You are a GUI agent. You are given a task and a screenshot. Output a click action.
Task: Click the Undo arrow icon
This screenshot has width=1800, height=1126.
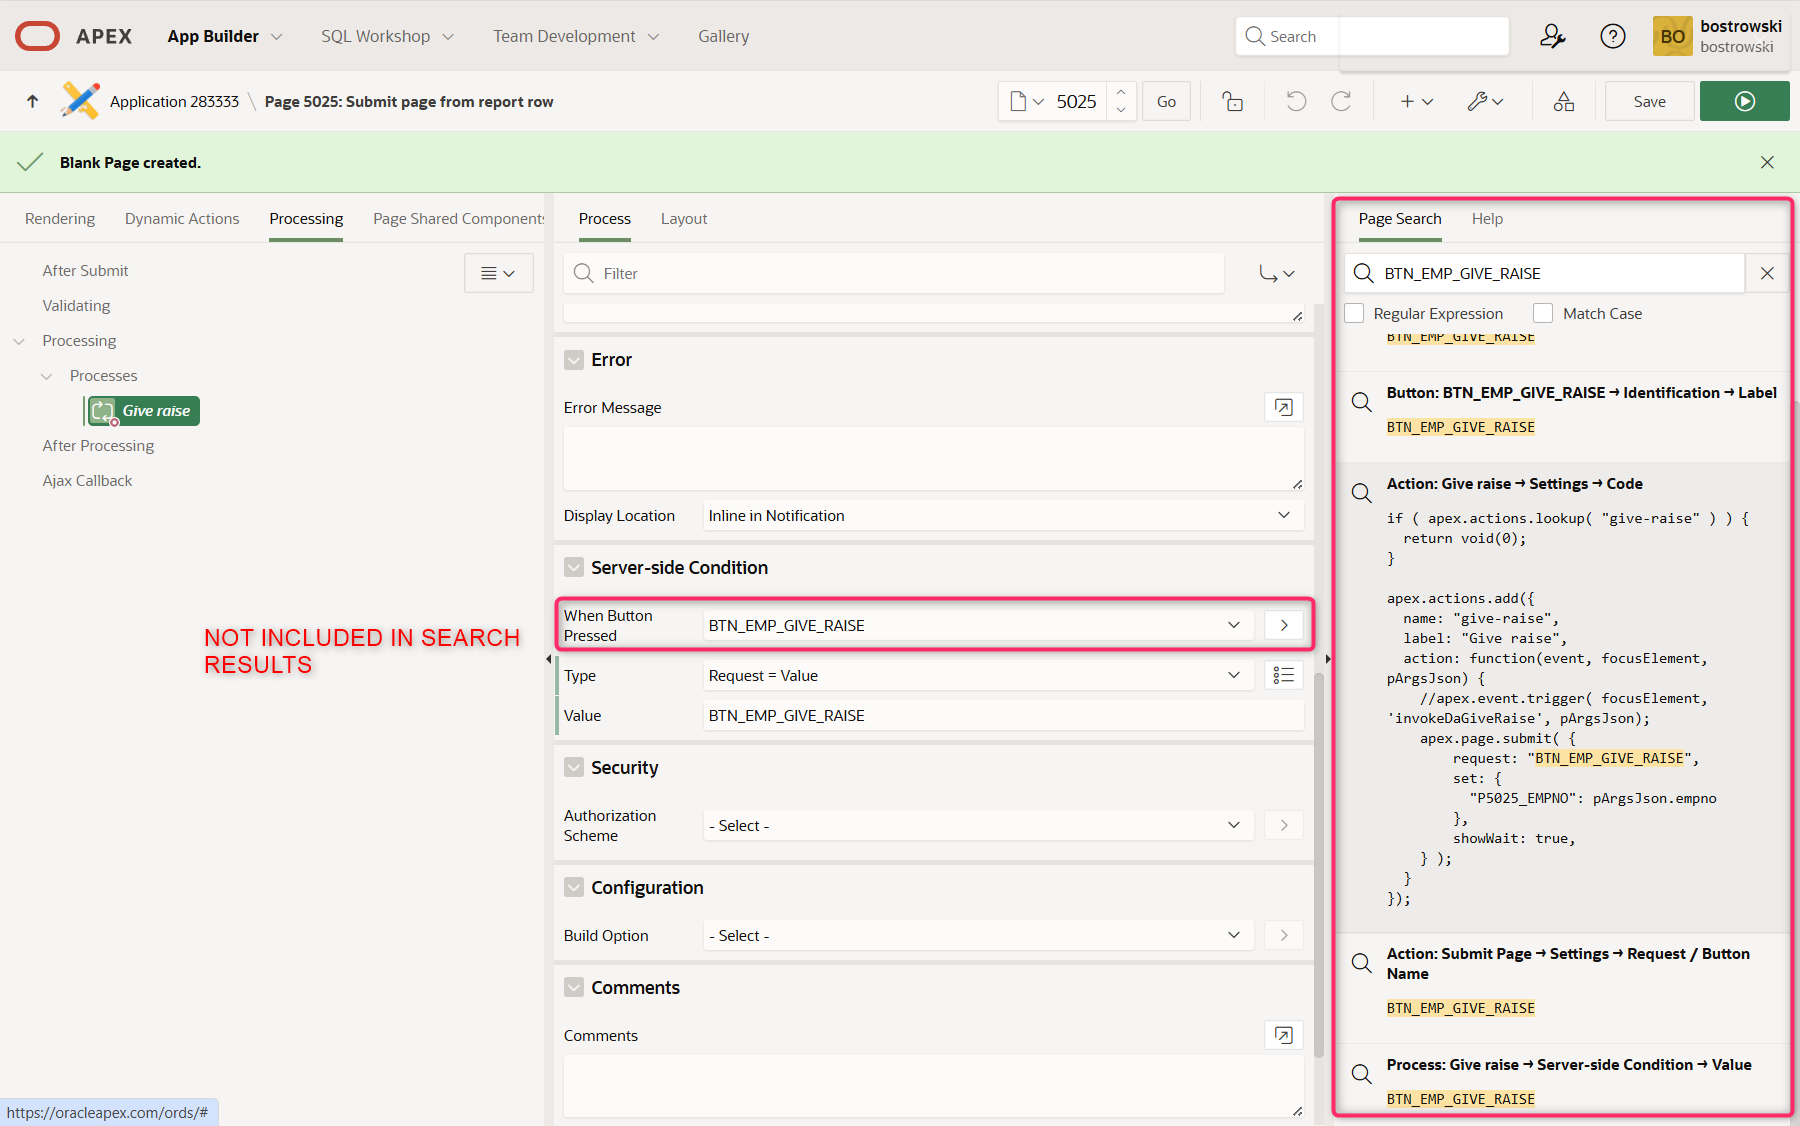(1296, 101)
